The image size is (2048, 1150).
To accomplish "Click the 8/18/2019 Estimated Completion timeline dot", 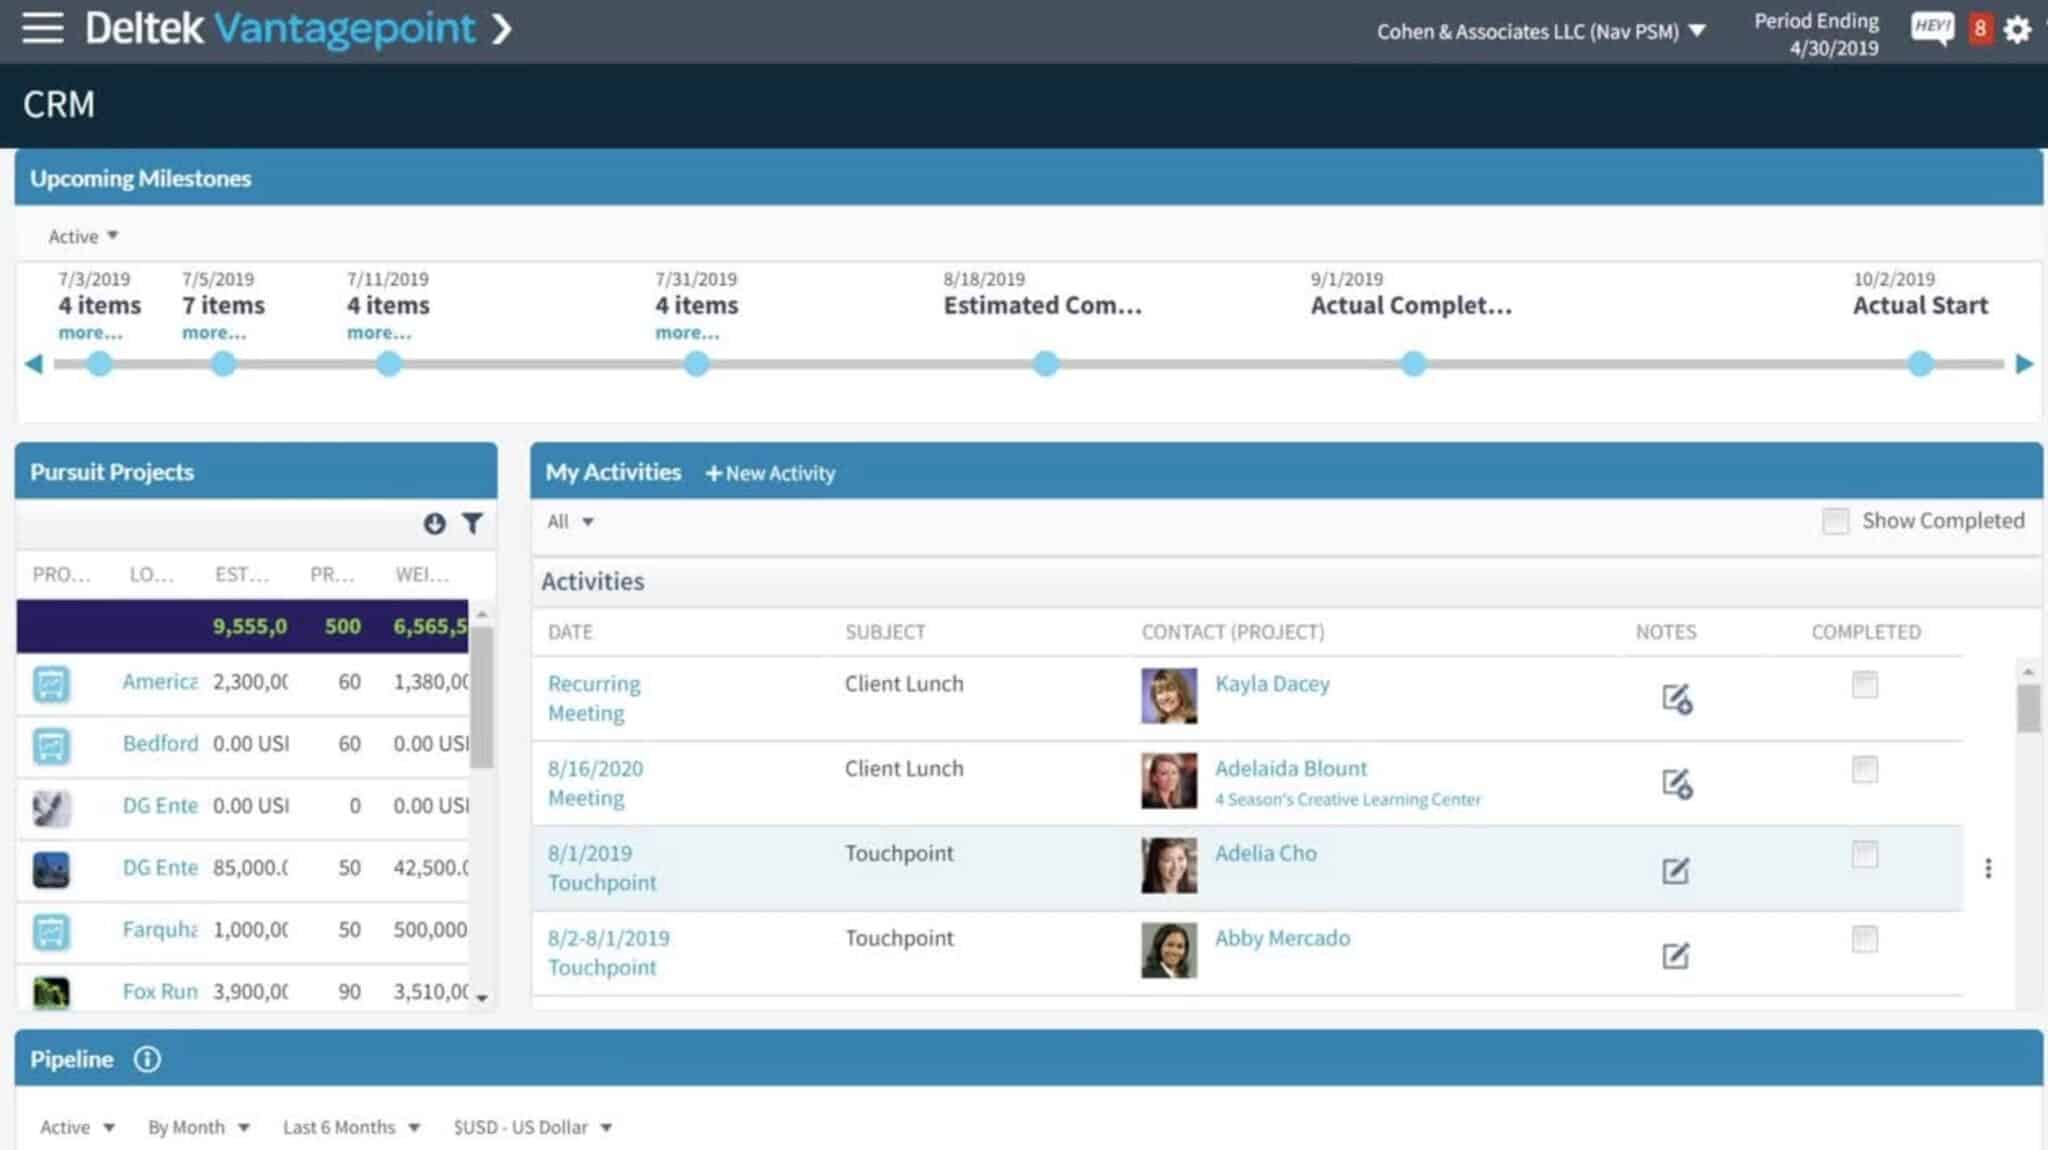I will tap(1045, 364).
